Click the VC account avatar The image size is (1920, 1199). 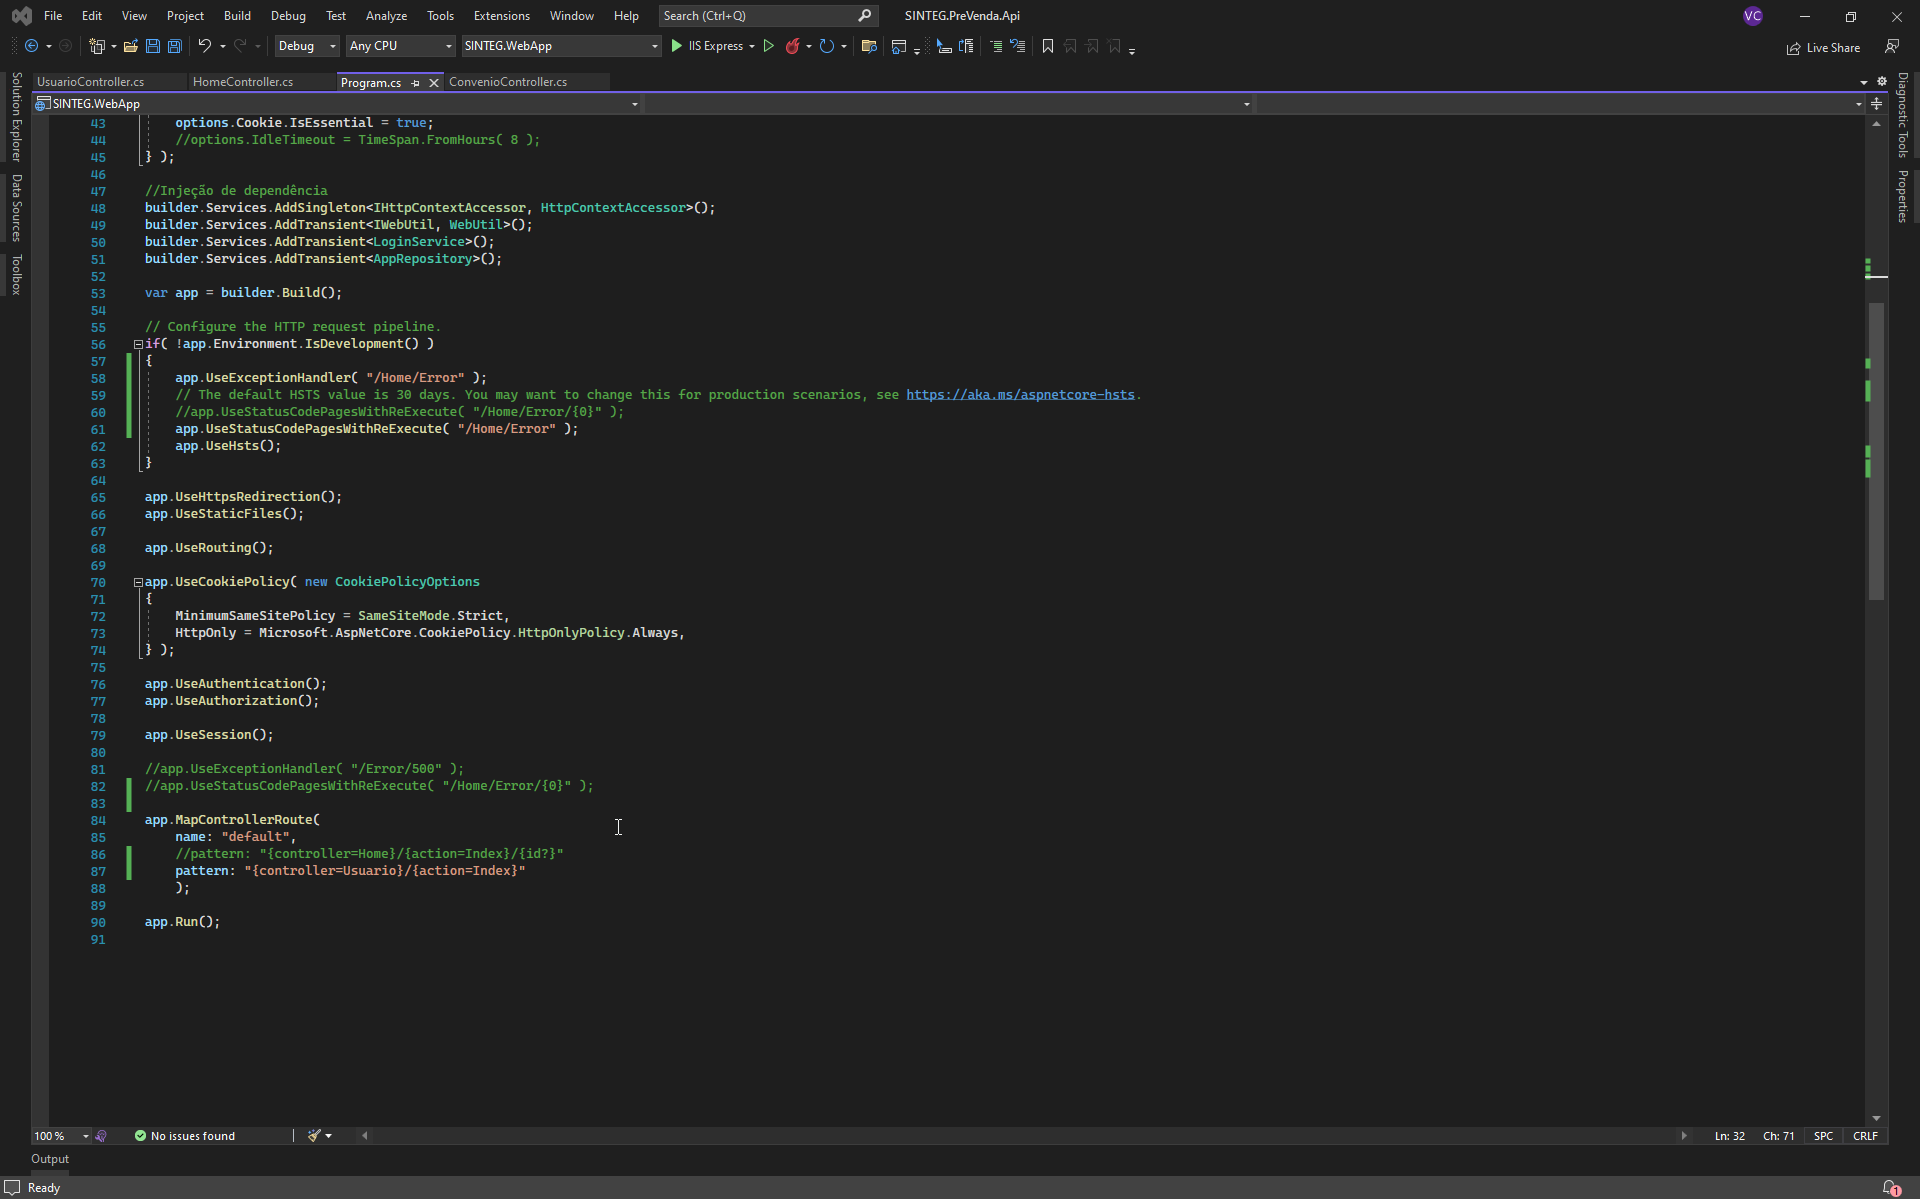1752,16
